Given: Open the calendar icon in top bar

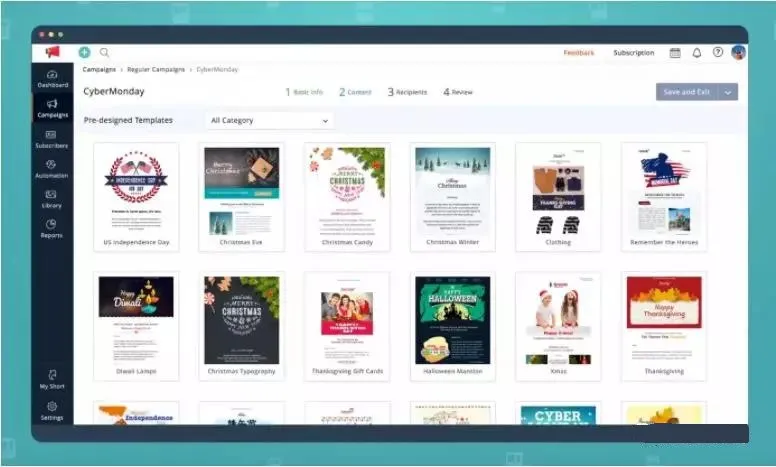Looking at the screenshot, I should click(x=675, y=52).
